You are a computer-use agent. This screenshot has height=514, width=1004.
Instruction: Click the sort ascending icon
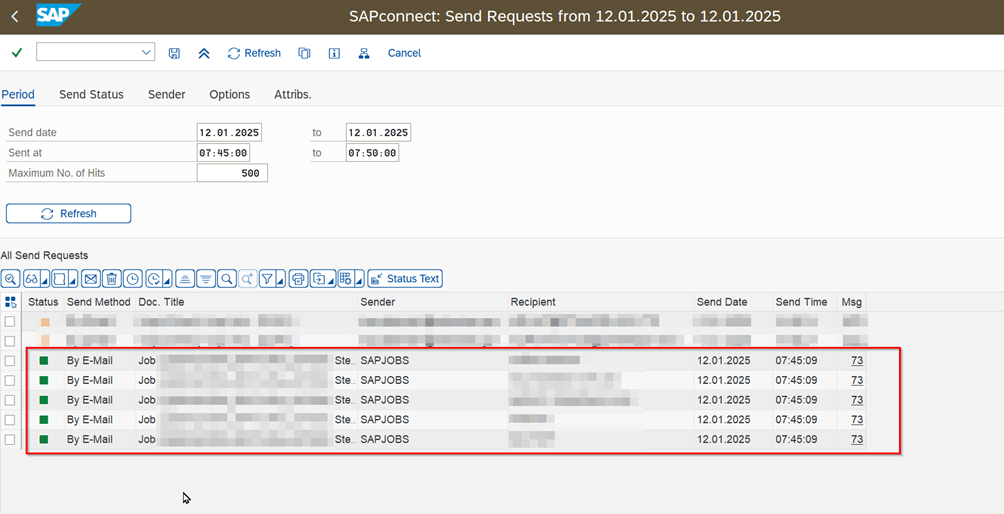[184, 279]
